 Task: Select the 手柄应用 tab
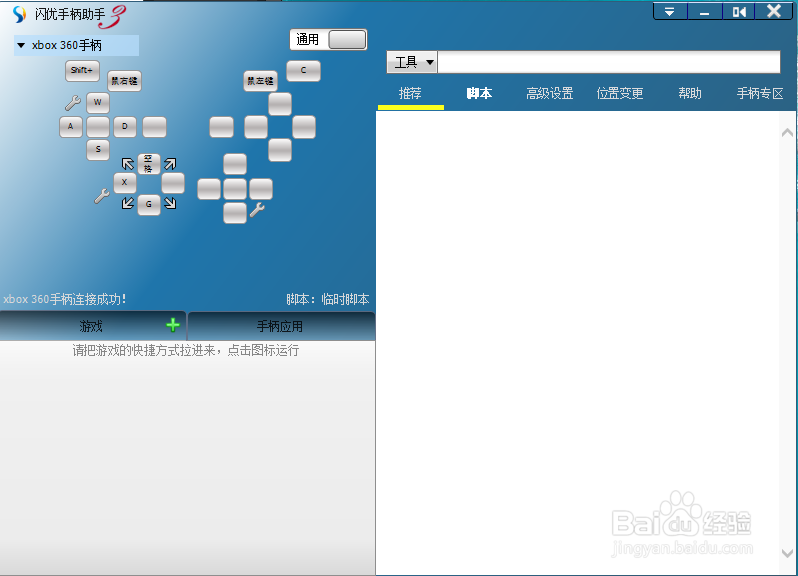281,326
